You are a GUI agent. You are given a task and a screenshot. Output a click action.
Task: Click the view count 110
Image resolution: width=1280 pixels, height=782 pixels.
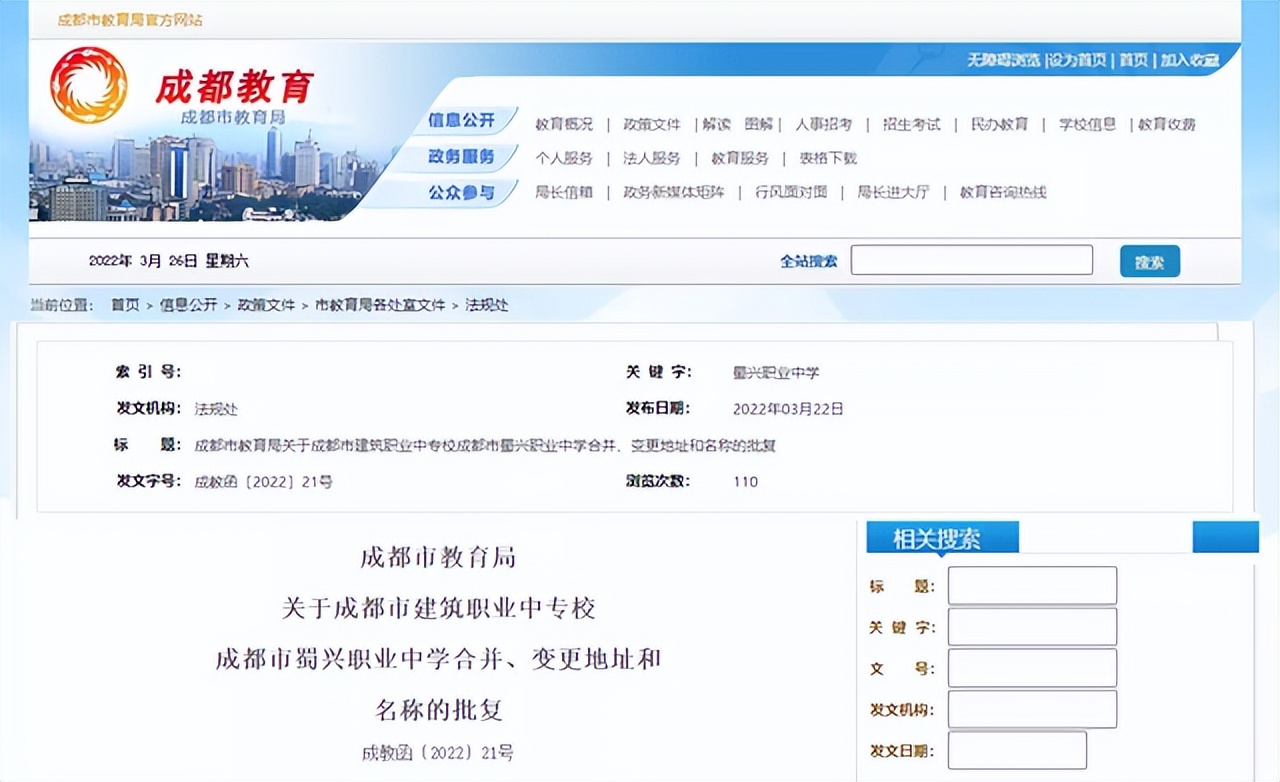(746, 482)
